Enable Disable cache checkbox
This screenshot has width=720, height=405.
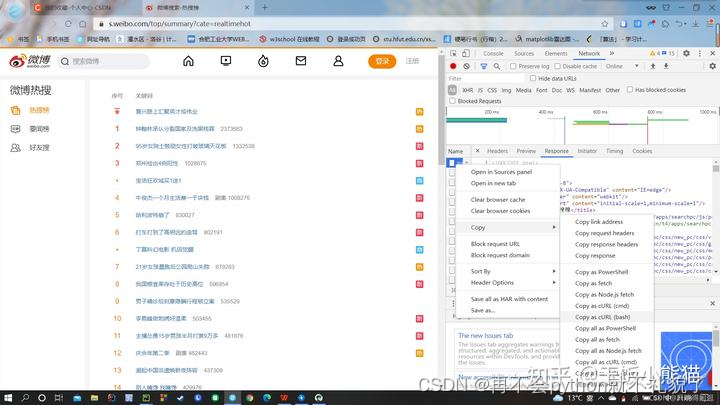557,66
